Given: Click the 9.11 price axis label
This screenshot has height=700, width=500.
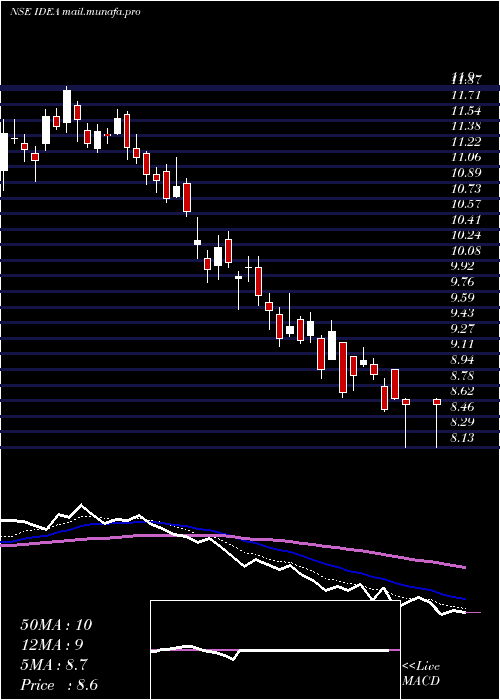Looking at the screenshot, I should 463,344.
